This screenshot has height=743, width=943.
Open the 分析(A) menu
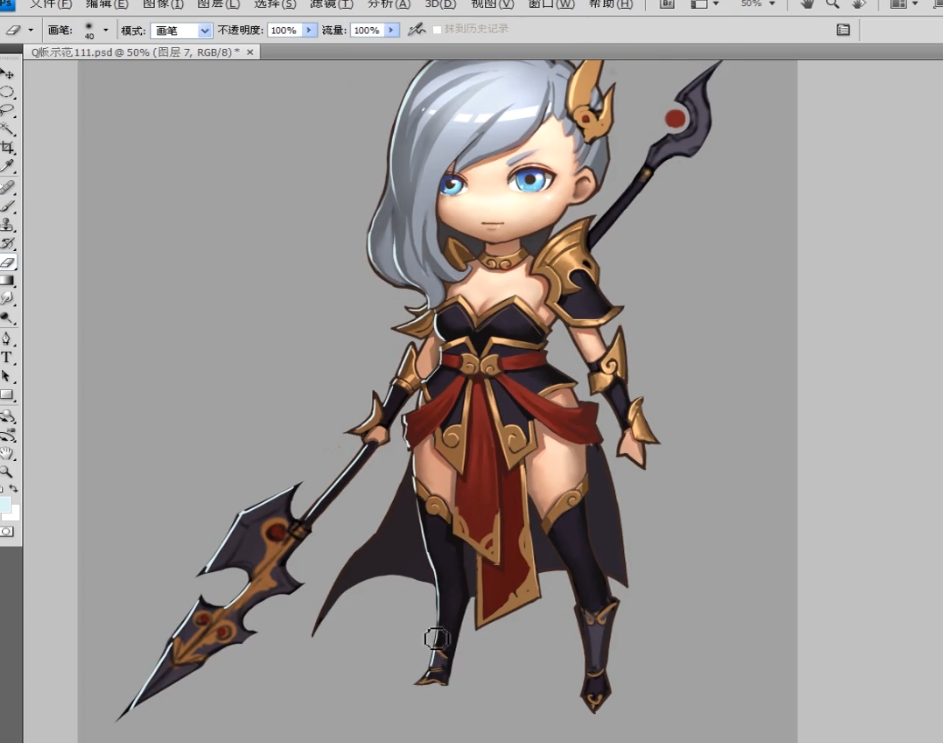click(389, 4)
